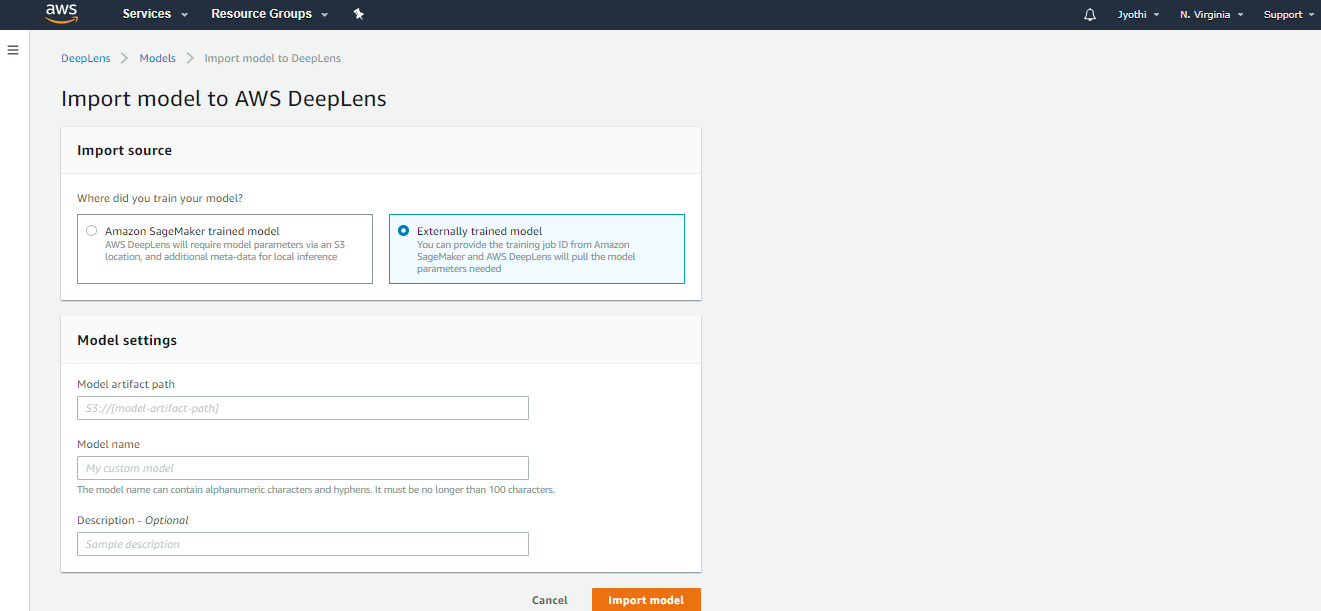Cancel the model import
The width and height of the screenshot is (1321, 611).
(x=550, y=600)
